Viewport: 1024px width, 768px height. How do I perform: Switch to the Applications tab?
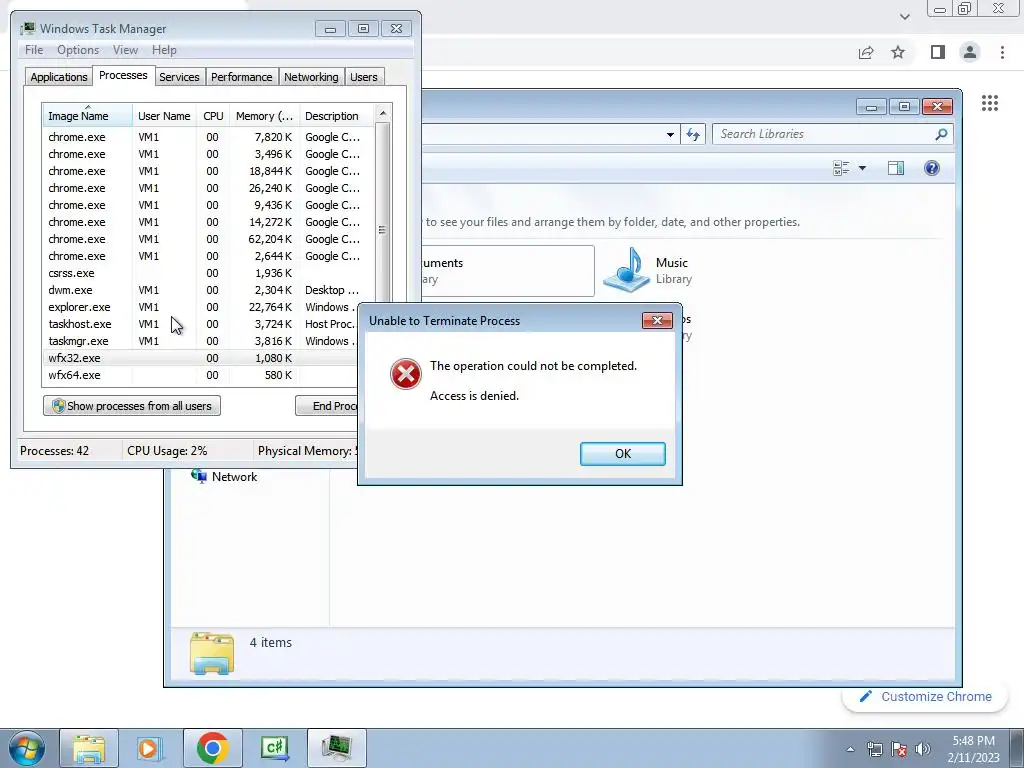point(59,77)
